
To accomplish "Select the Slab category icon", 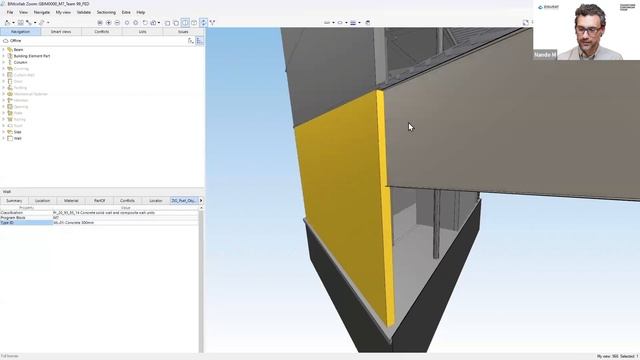I will pyautogui.click(x=10, y=132).
